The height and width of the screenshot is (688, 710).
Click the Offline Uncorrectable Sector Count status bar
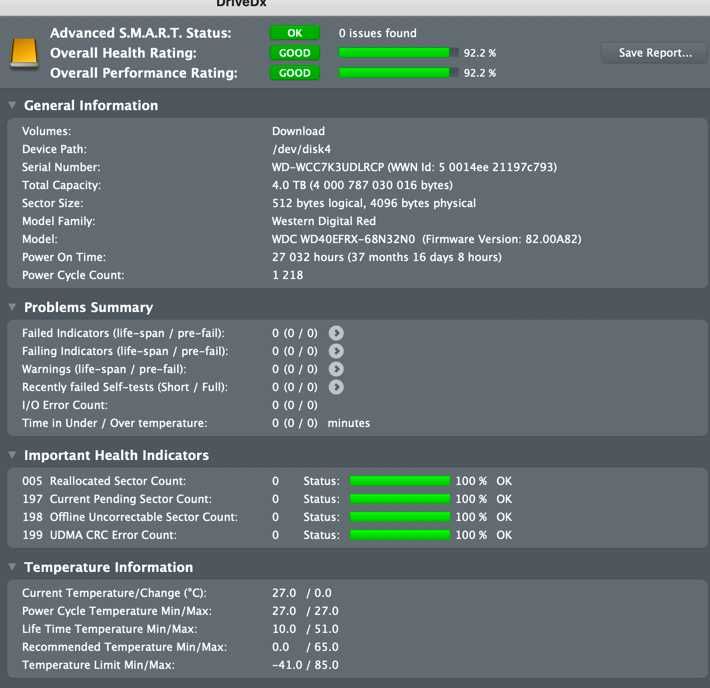coord(400,517)
